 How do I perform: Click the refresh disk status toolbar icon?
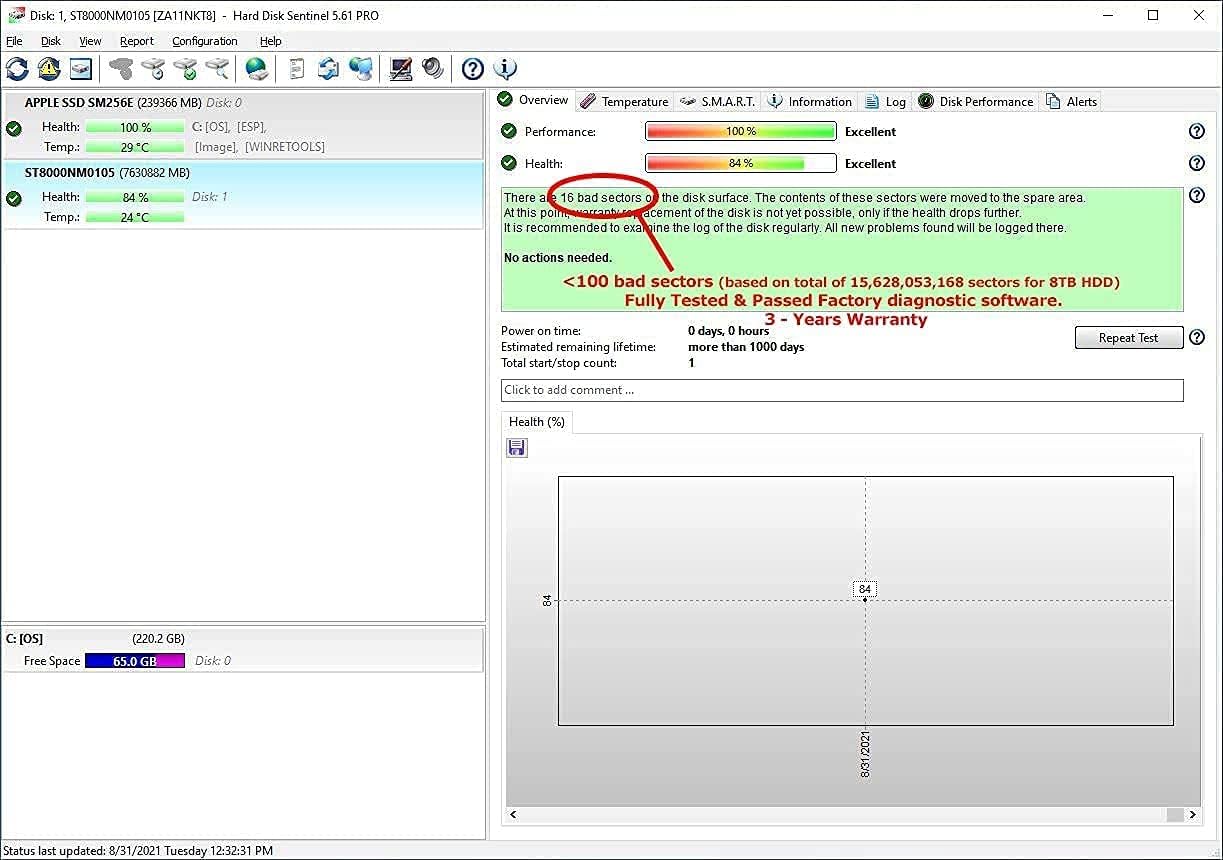pos(17,69)
